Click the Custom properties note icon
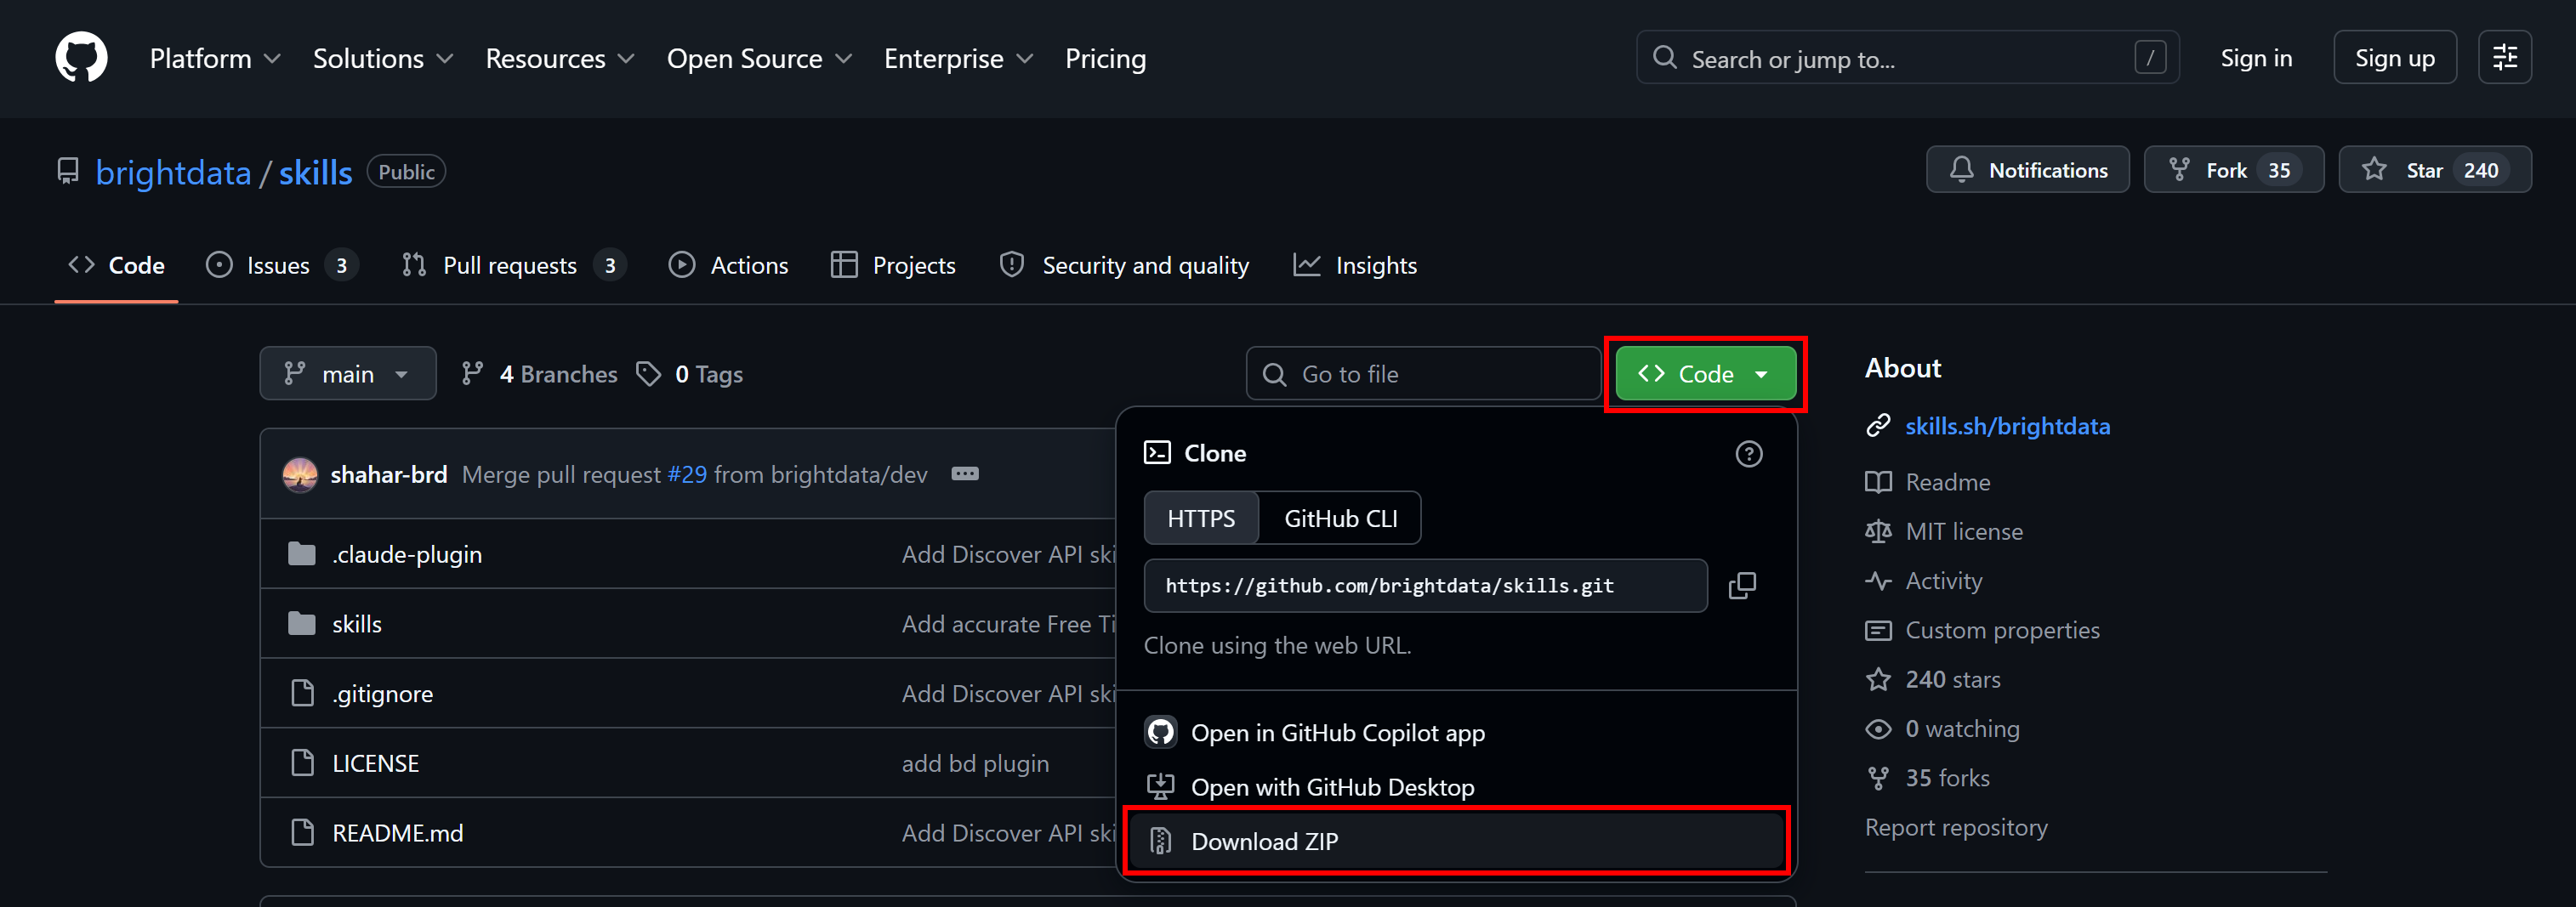2576x907 pixels. click(1878, 630)
